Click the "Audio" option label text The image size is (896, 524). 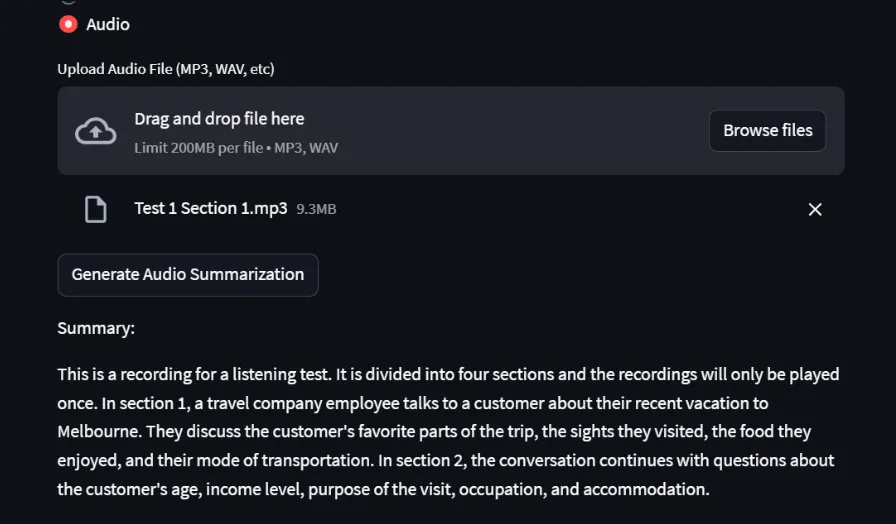coord(108,24)
